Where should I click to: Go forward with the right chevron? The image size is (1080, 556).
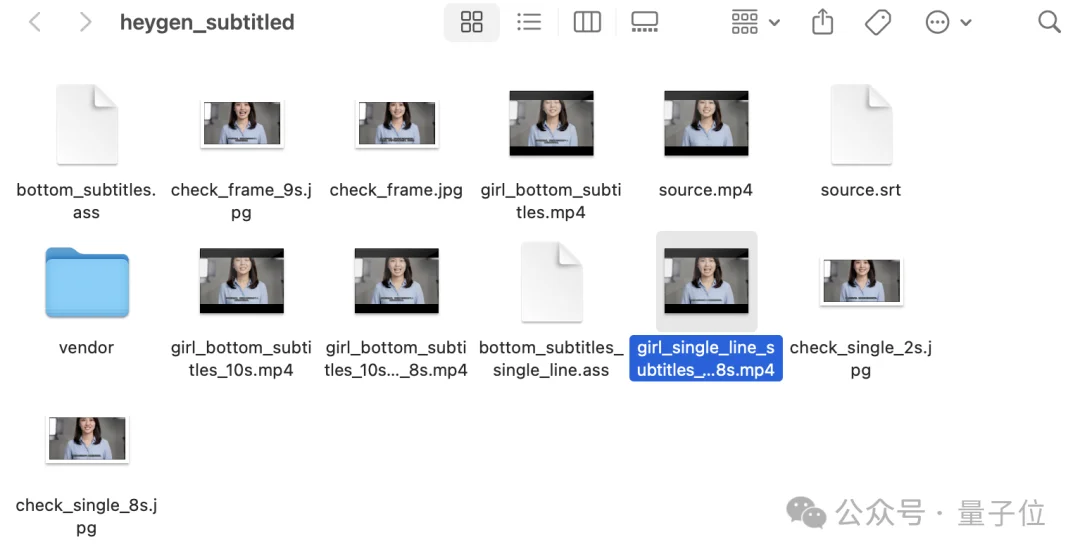click(85, 22)
